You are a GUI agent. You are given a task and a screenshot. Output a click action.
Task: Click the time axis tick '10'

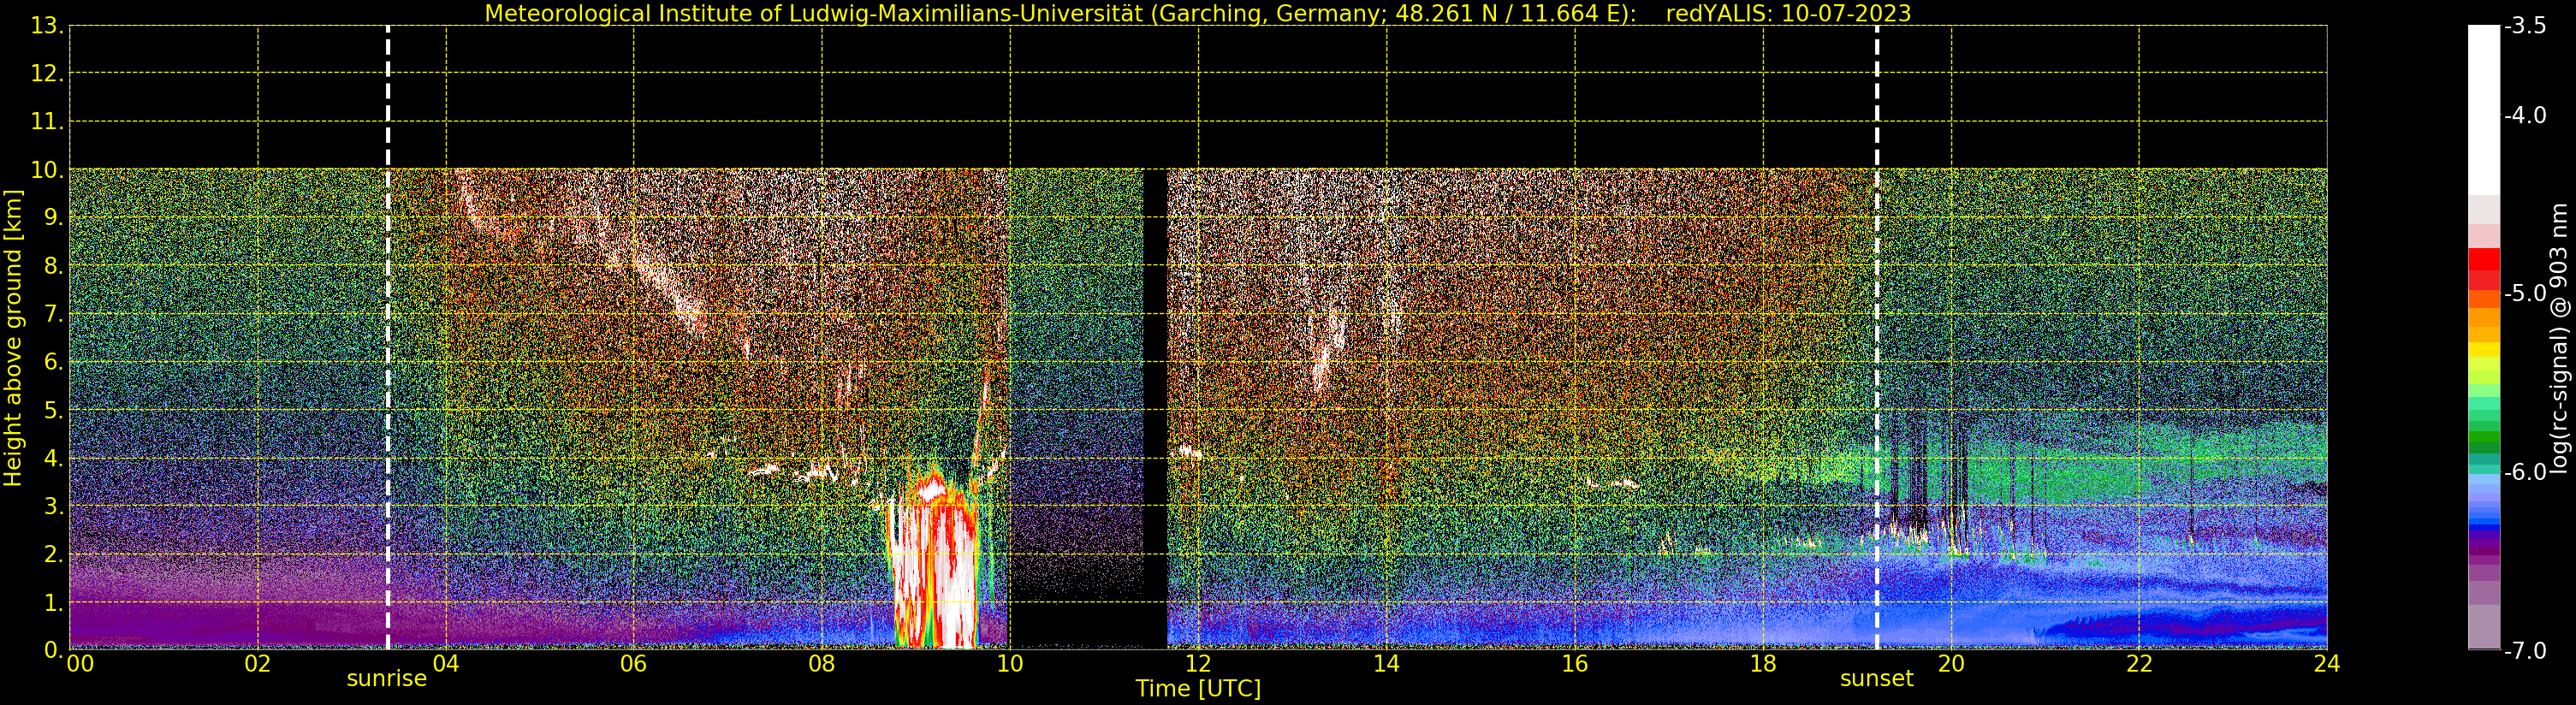1010,664
